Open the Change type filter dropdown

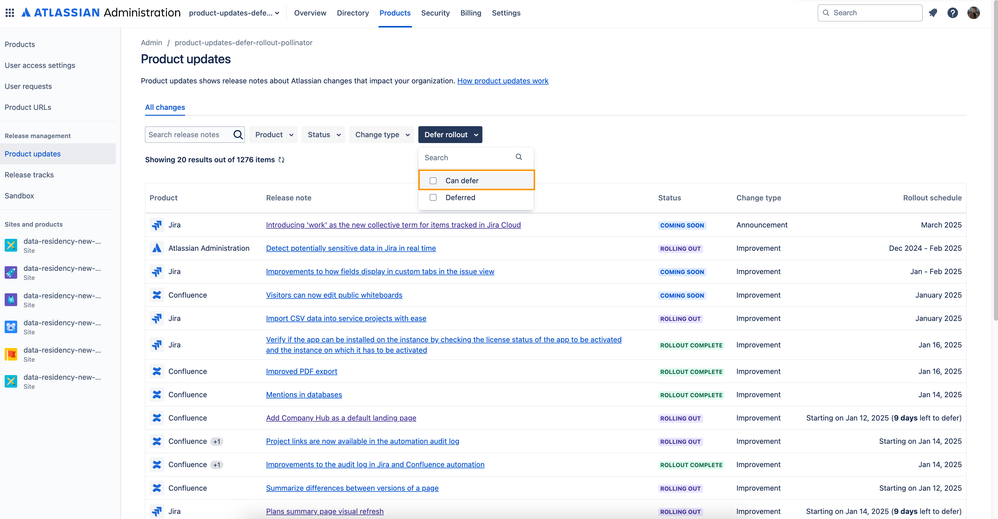pyautogui.click(x=382, y=134)
